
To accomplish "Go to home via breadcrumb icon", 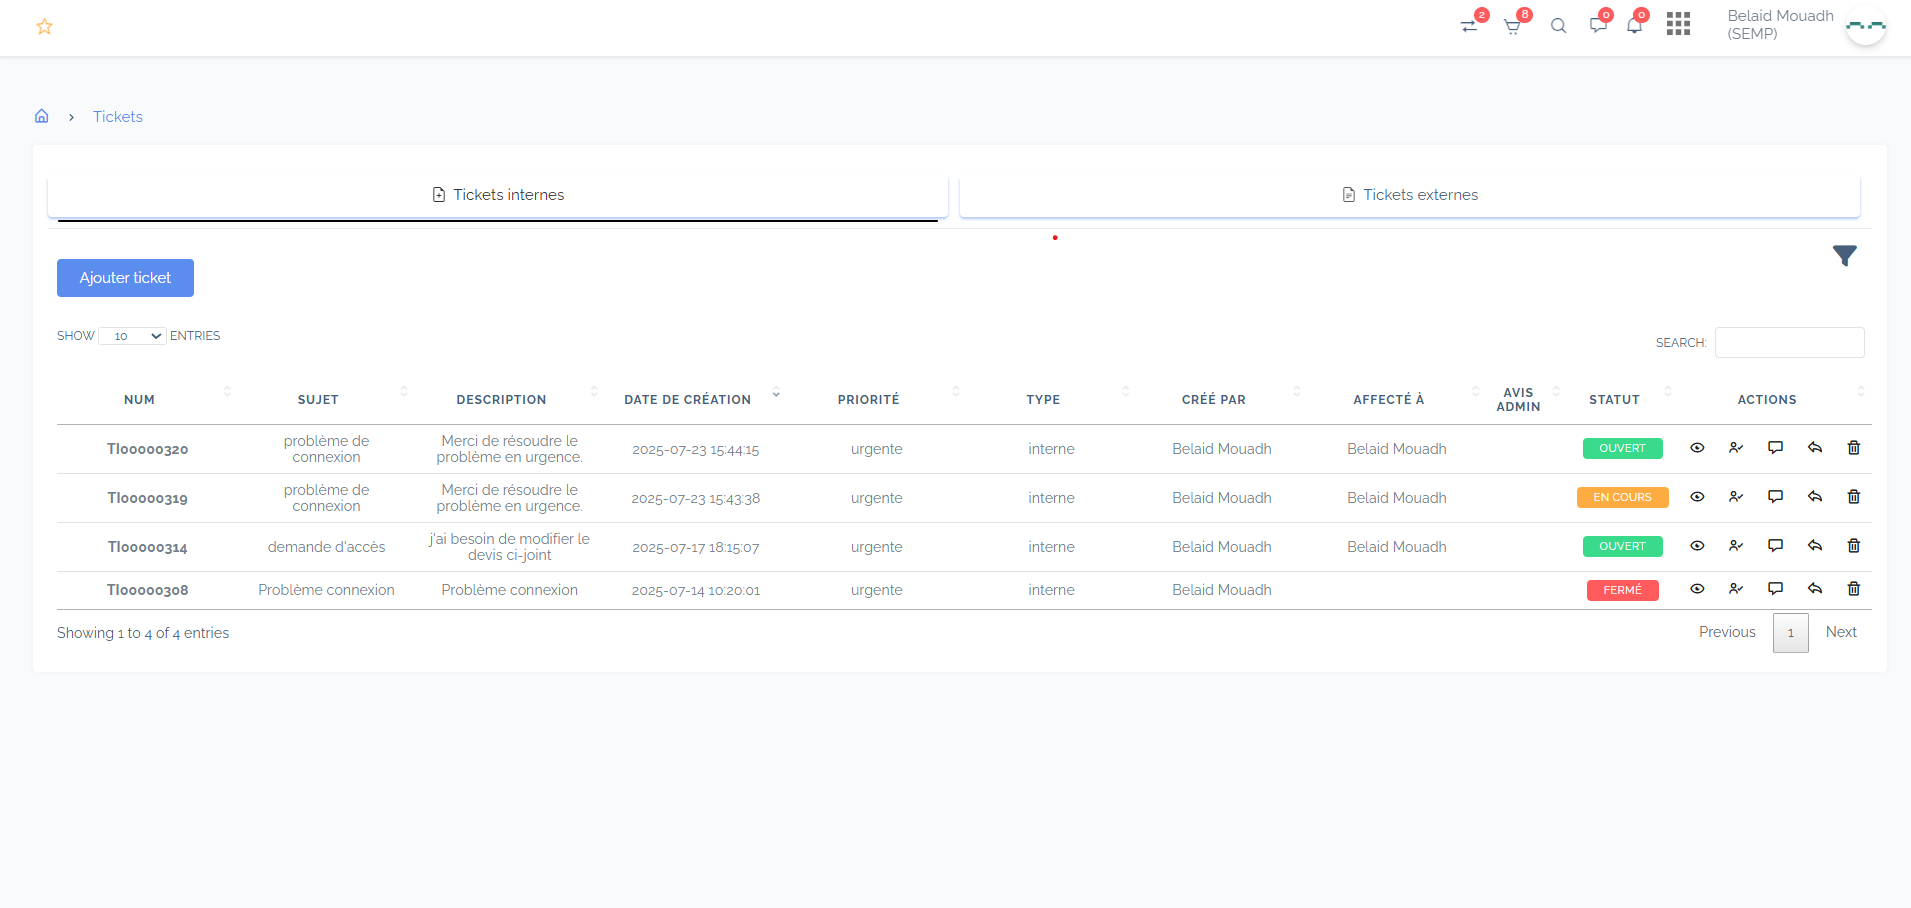I will (x=42, y=116).
